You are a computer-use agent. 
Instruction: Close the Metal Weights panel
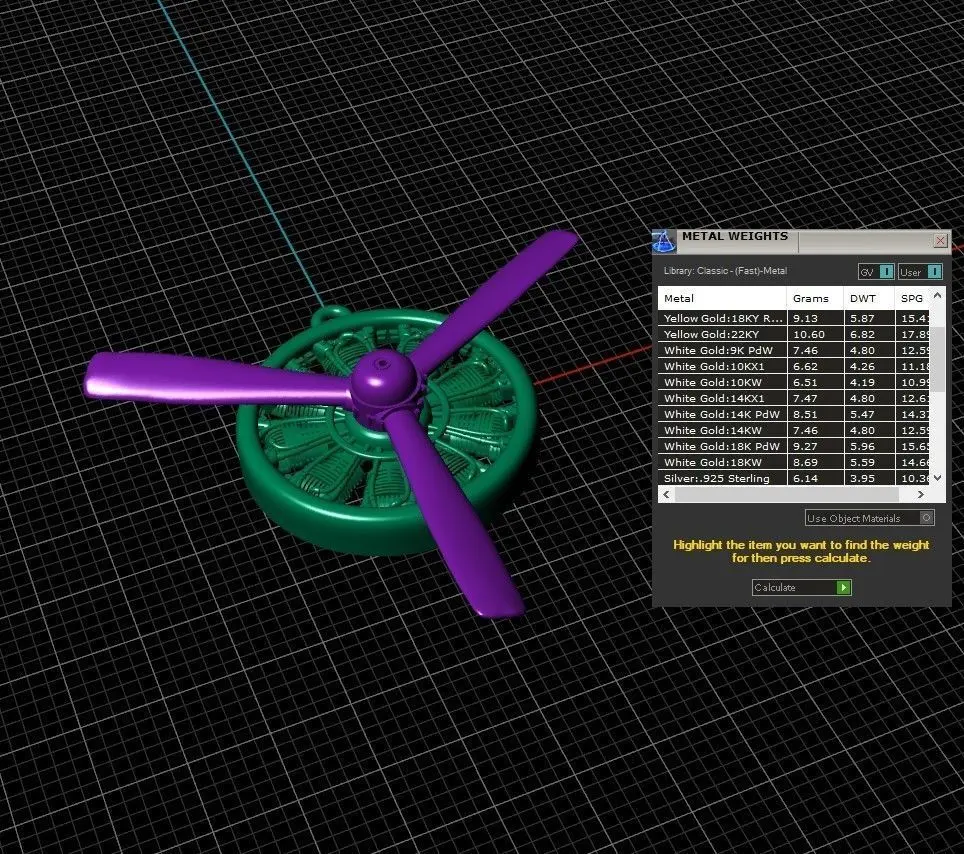(940, 240)
